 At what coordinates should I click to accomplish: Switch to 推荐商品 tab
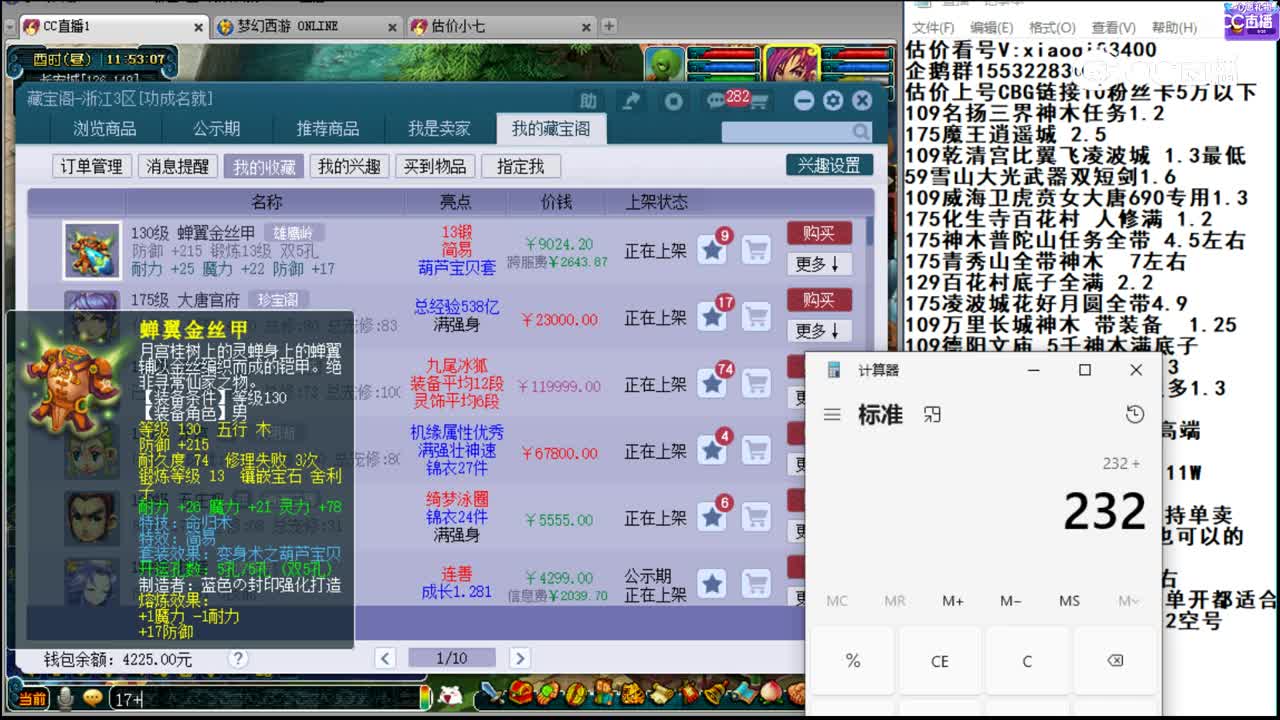[328, 129]
